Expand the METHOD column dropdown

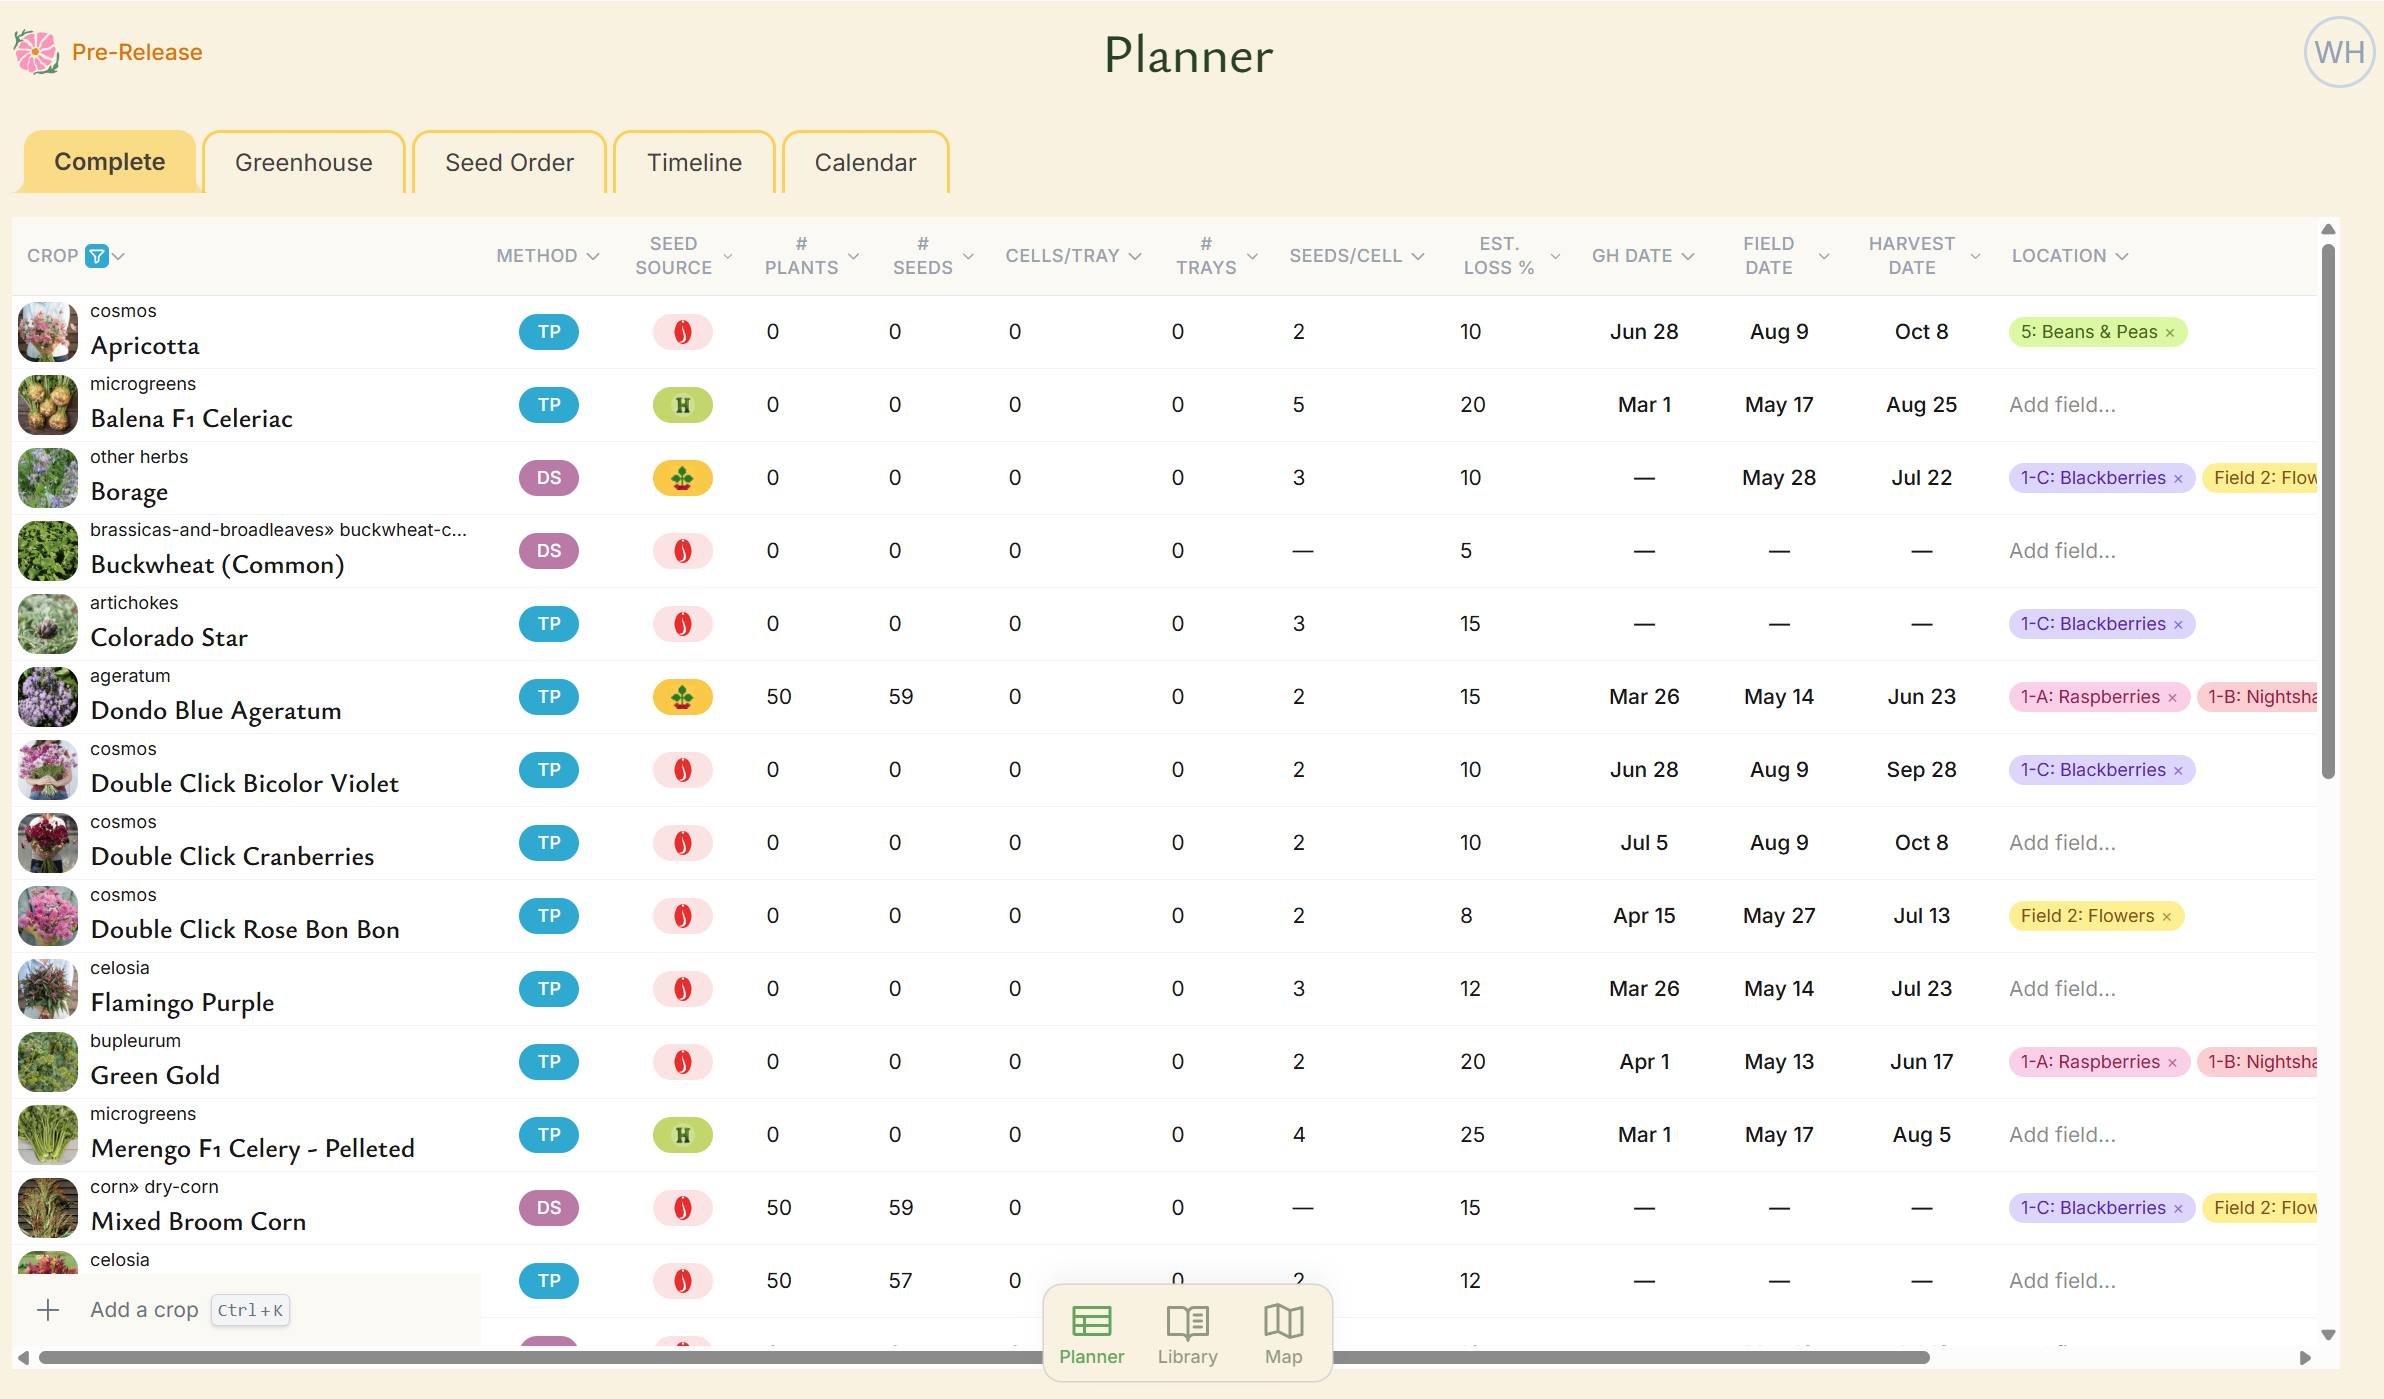[x=592, y=255]
